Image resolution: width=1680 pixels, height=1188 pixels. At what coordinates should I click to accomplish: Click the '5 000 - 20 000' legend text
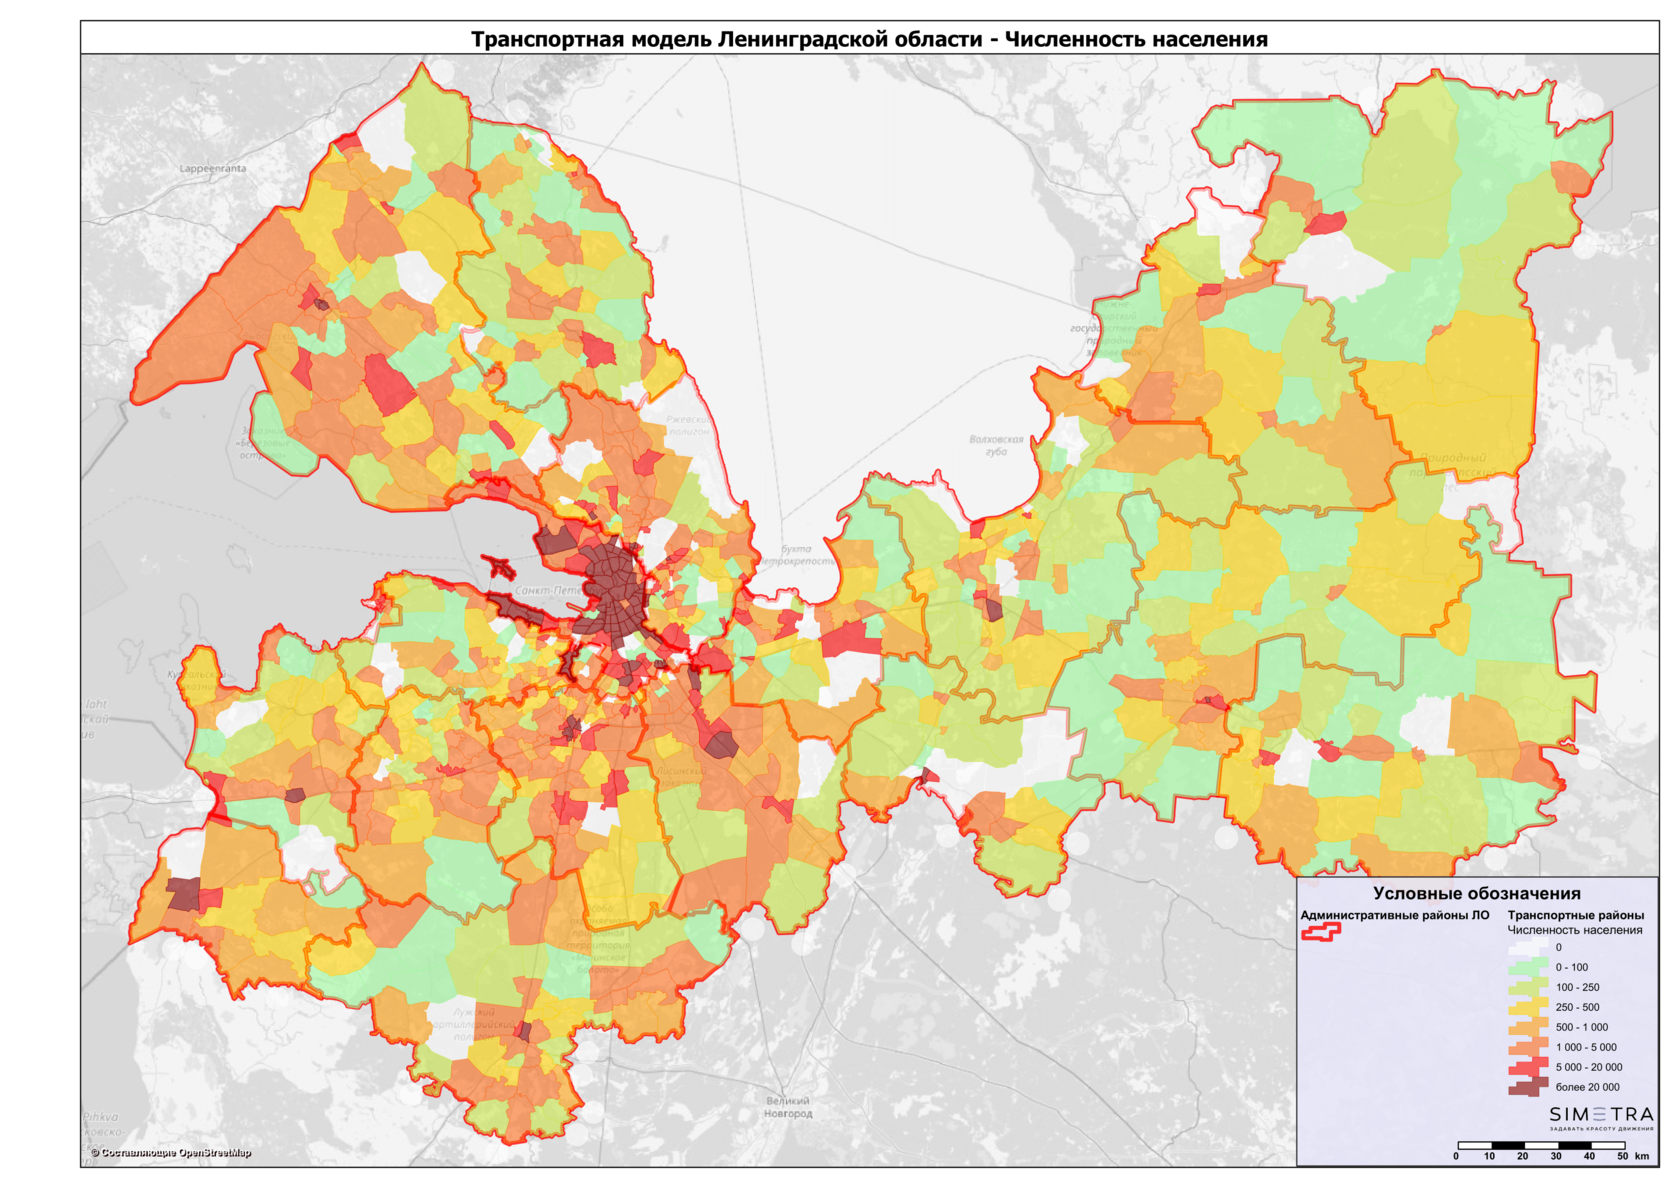coord(1588,1067)
